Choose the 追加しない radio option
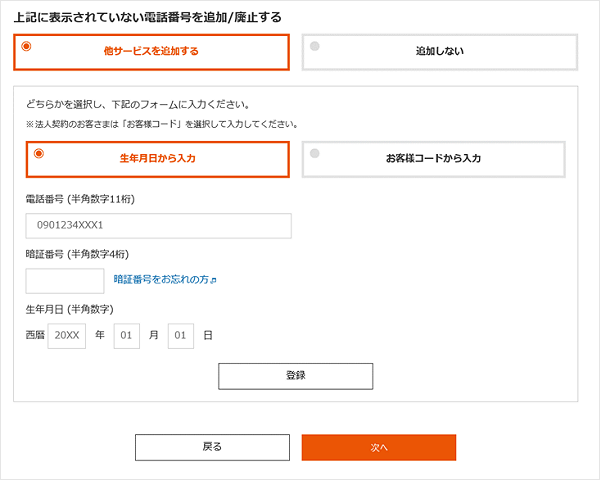The image size is (600, 480). coord(440,52)
